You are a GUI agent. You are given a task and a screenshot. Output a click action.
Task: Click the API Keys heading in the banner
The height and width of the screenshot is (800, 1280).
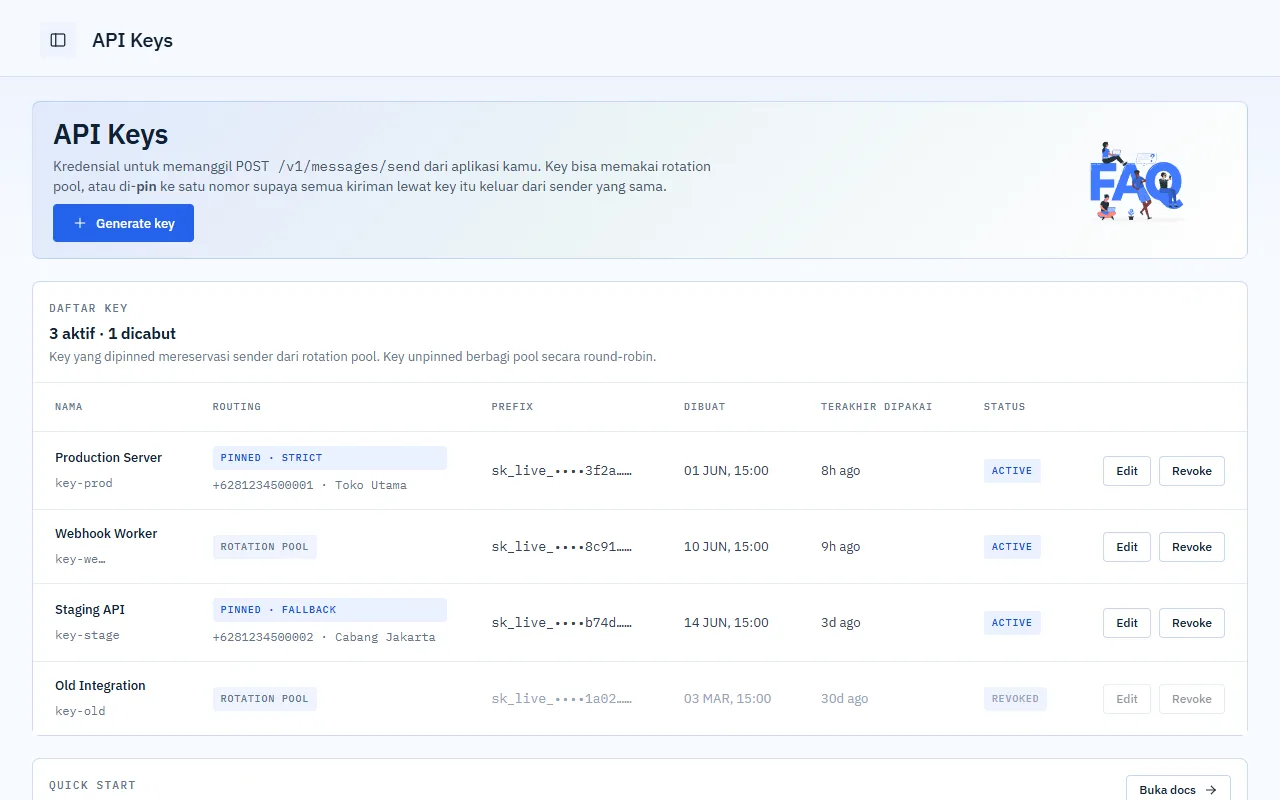pos(110,134)
